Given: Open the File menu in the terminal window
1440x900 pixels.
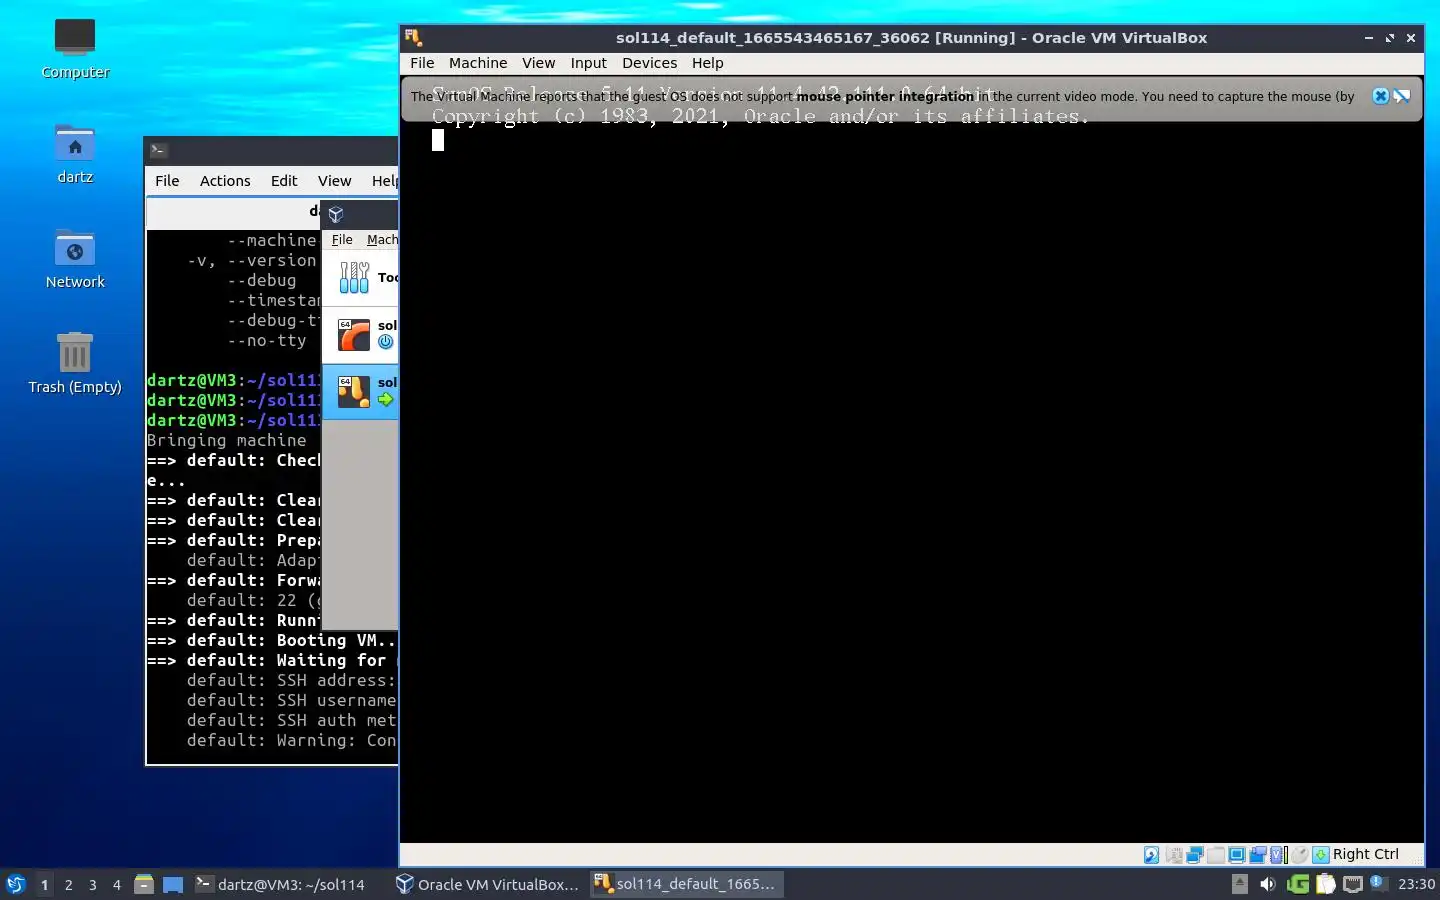Looking at the screenshot, I should pos(167,181).
